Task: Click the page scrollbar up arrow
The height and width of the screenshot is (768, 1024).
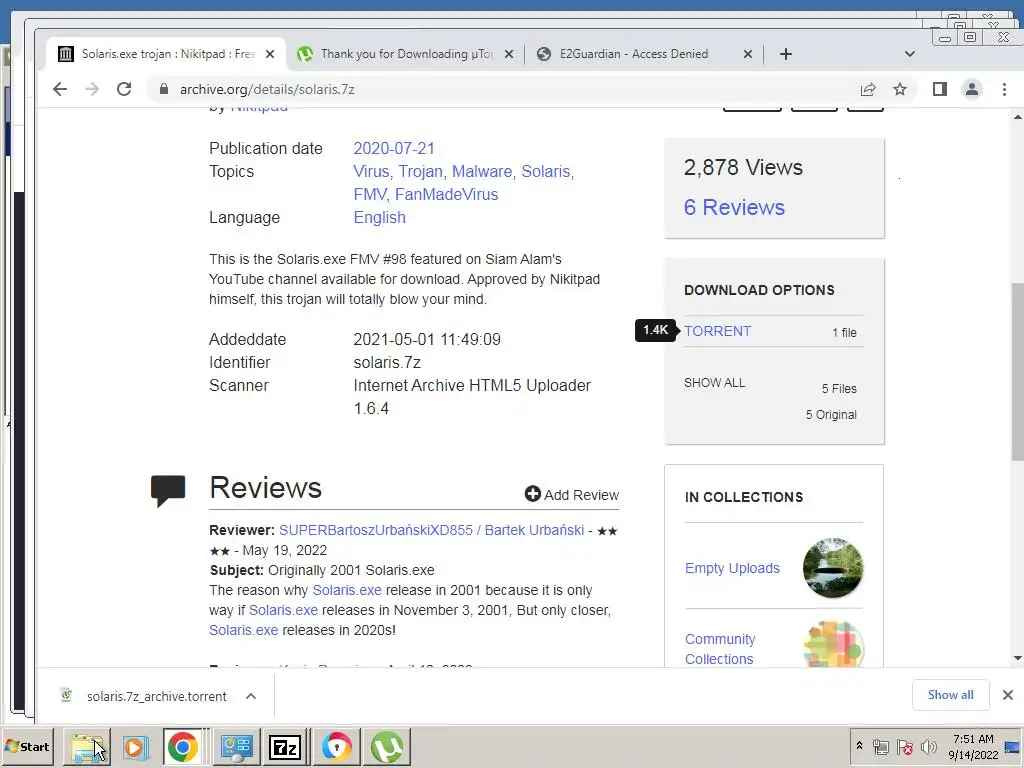Action: point(1017,117)
